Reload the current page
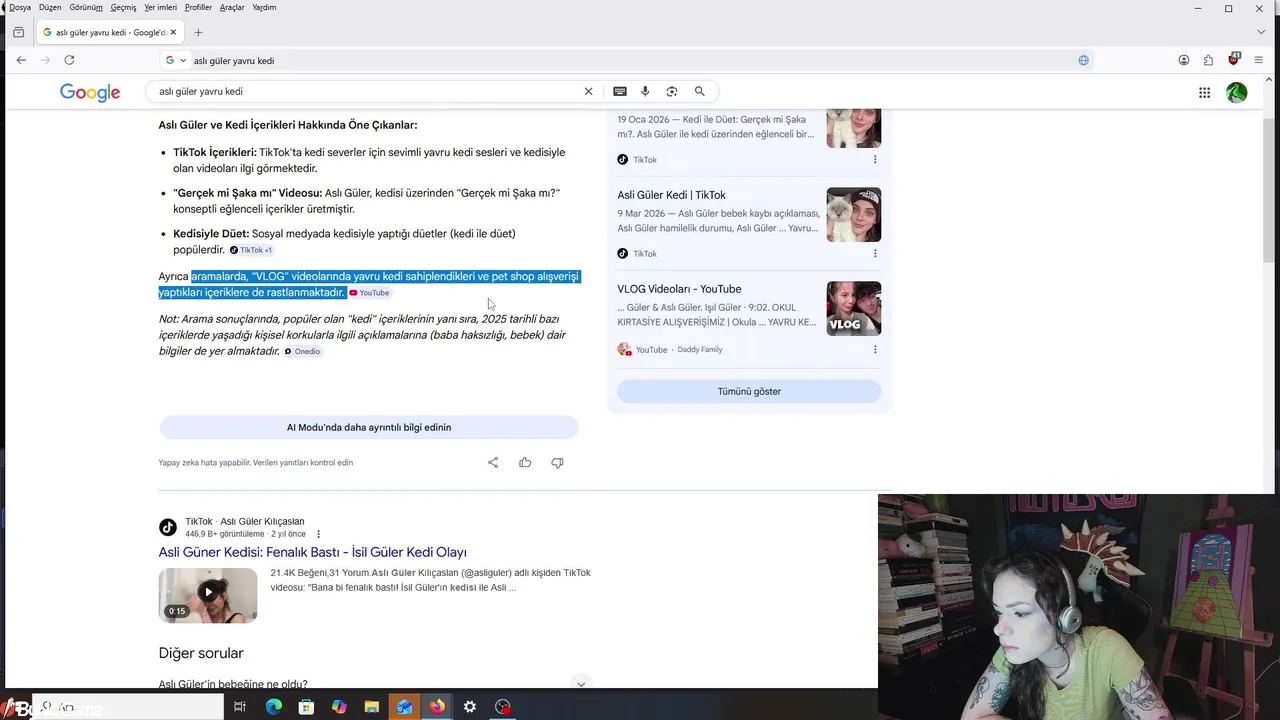 click(69, 60)
